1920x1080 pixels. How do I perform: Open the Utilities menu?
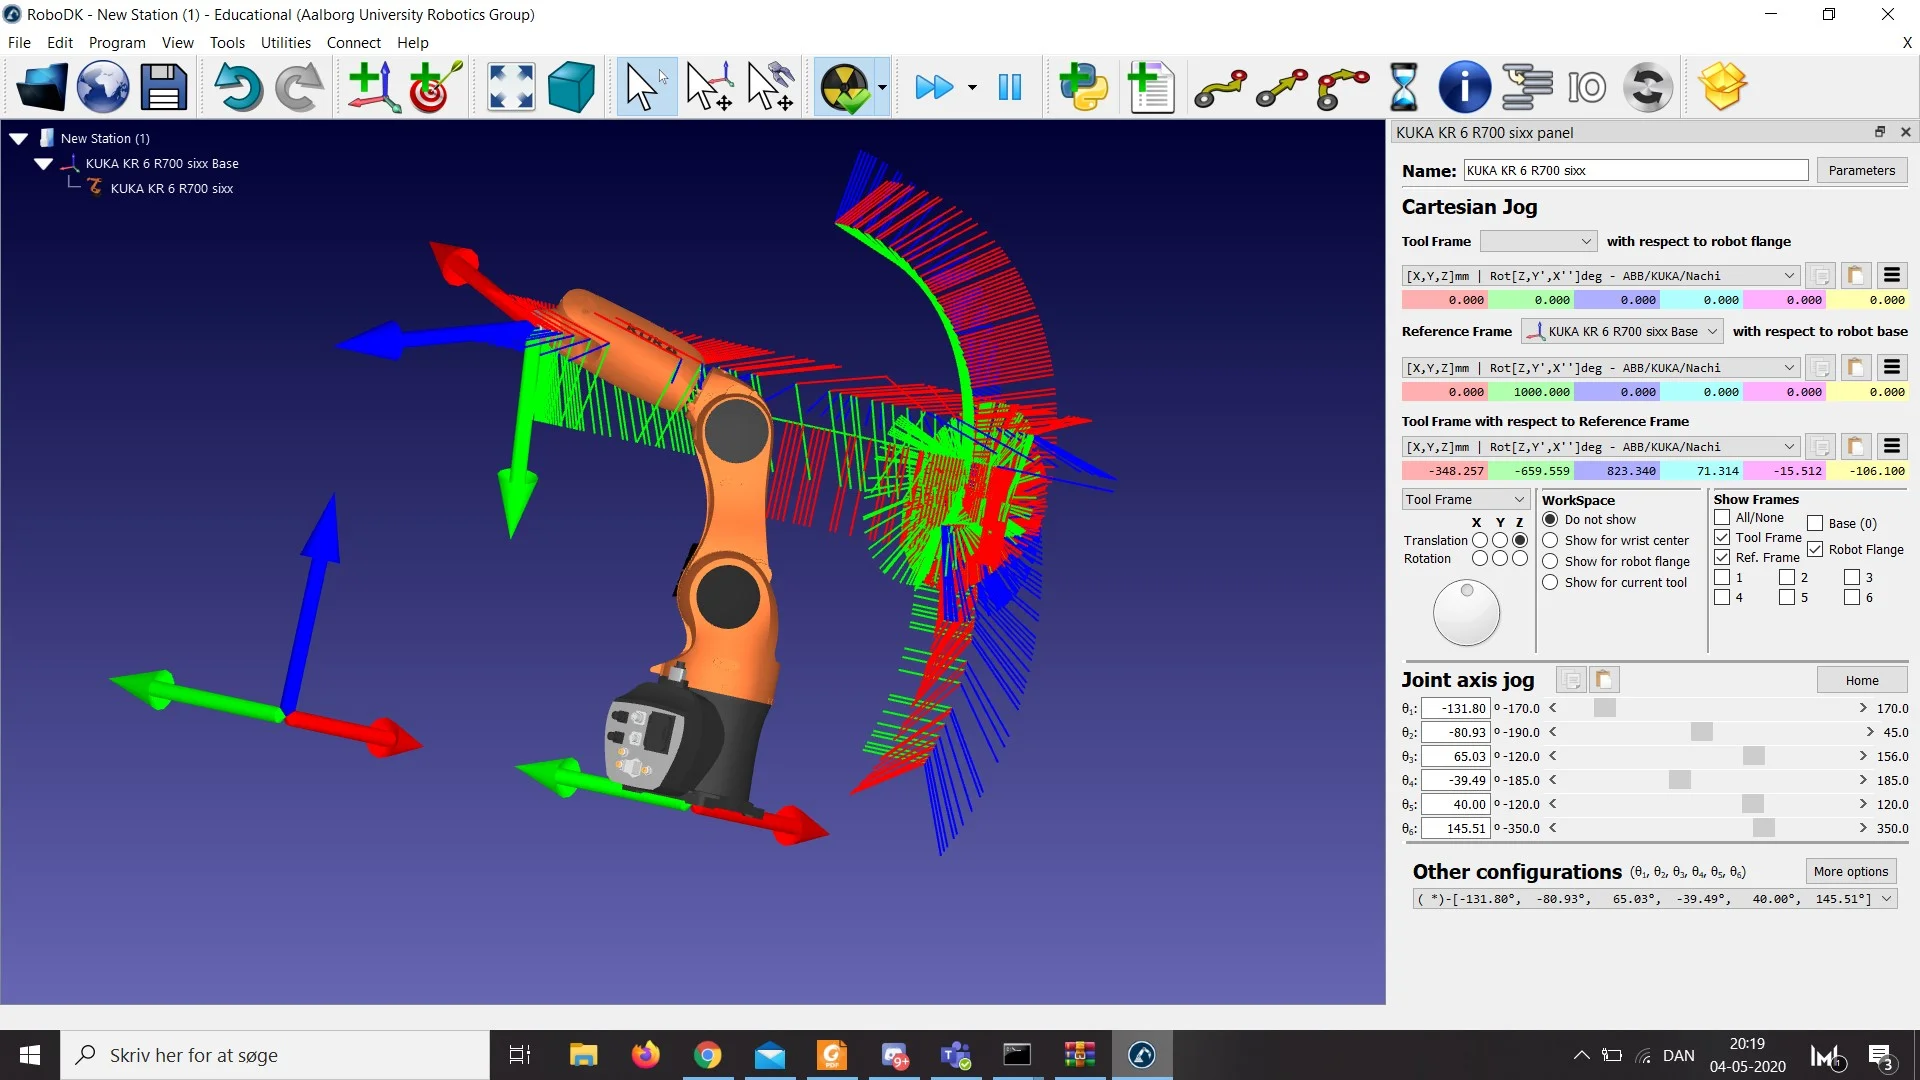pyautogui.click(x=285, y=42)
